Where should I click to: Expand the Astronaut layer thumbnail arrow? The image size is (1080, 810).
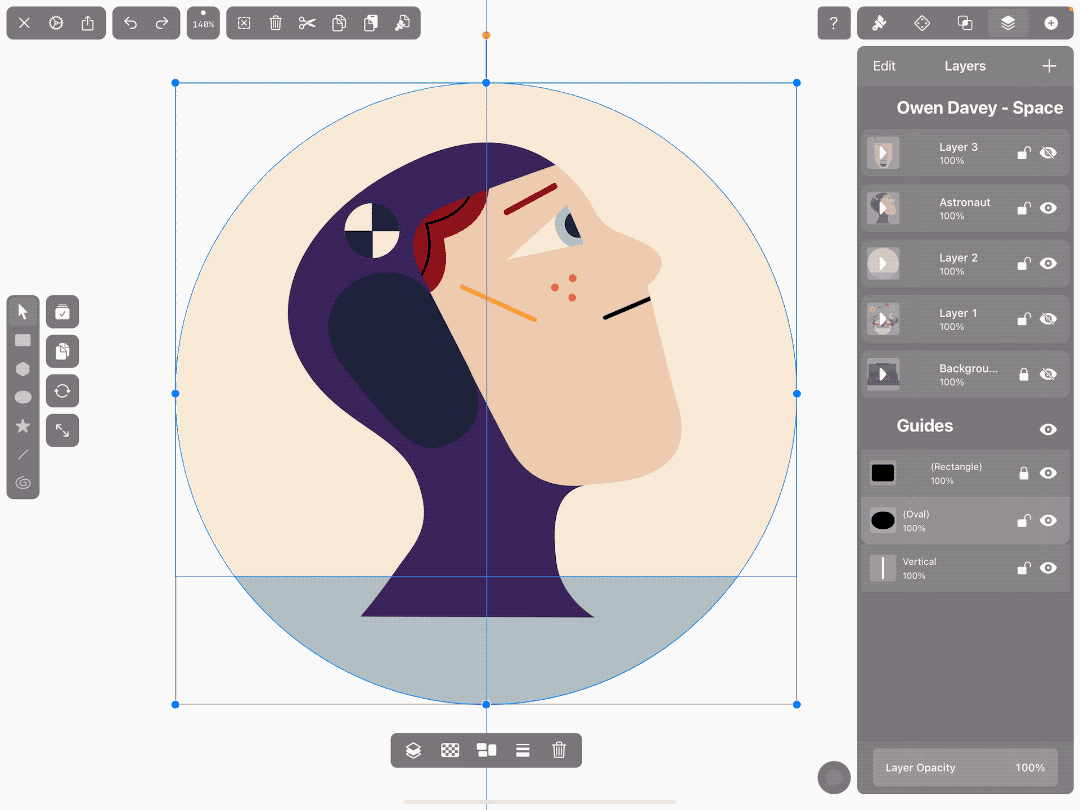[883, 208]
